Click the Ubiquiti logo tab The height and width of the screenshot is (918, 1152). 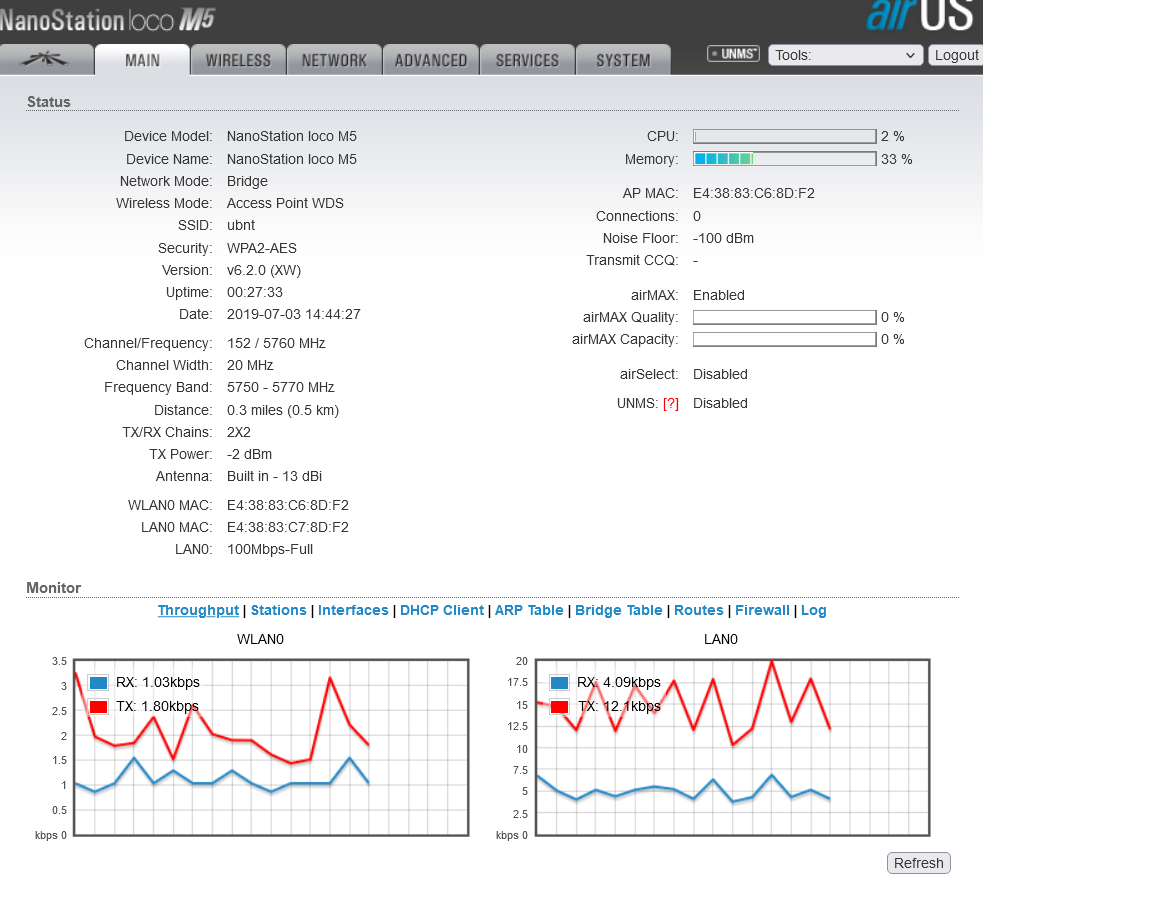pos(46,60)
